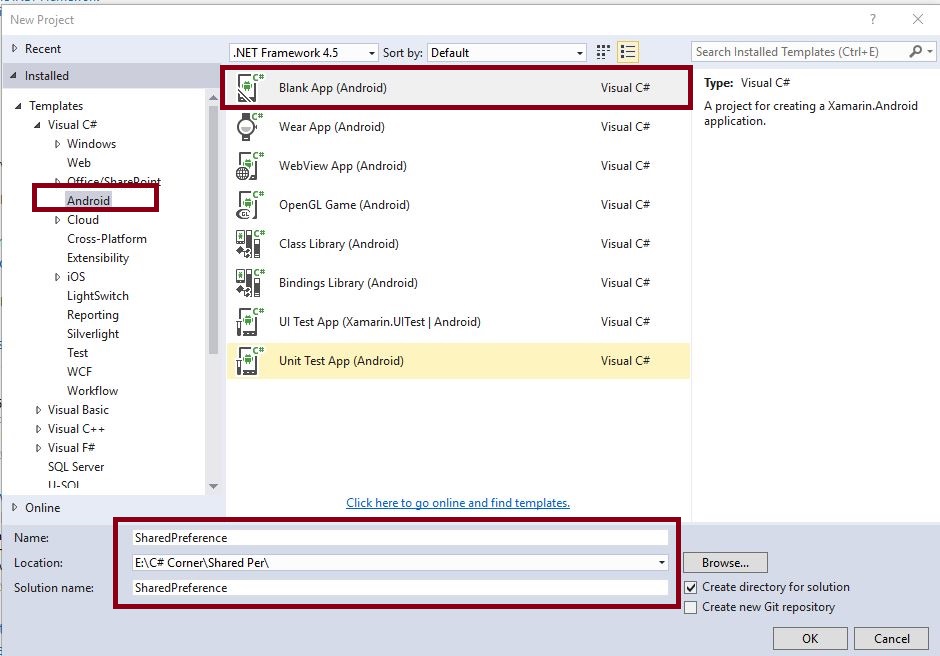Expand the Online section
The height and width of the screenshot is (656, 940).
(x=15, y=507)
